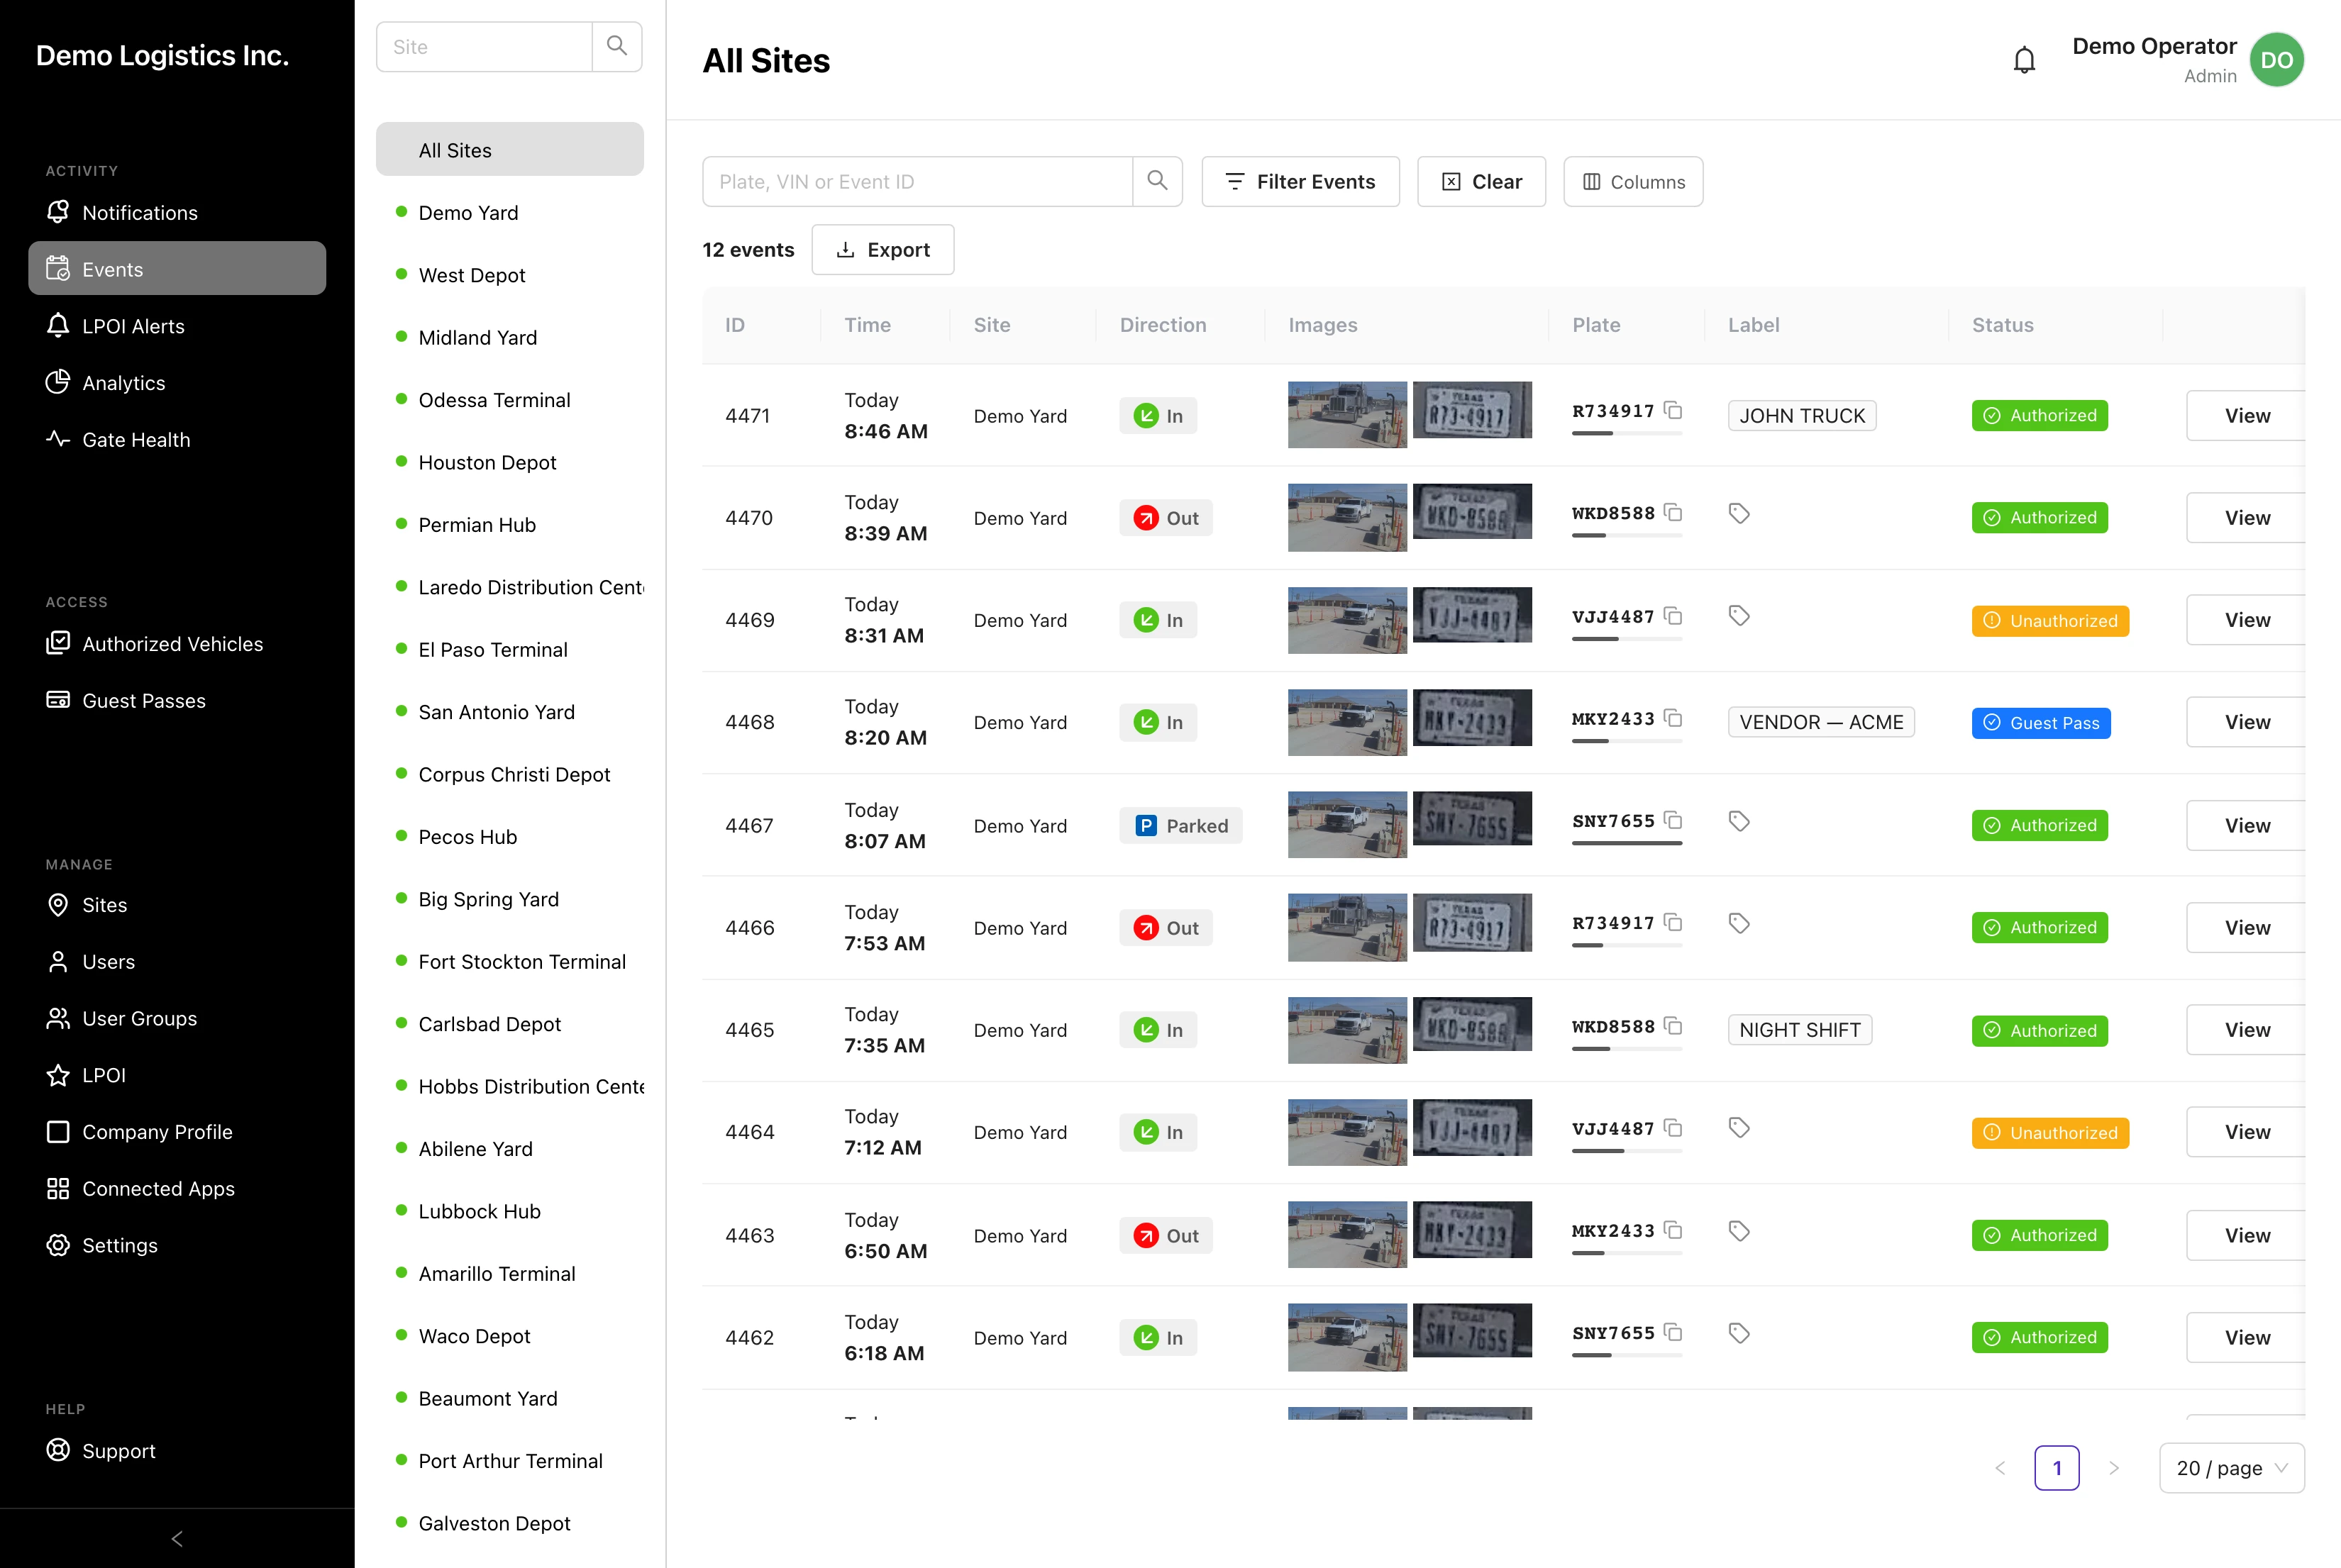Open Connected Apps page

(x=177, y=1188)
